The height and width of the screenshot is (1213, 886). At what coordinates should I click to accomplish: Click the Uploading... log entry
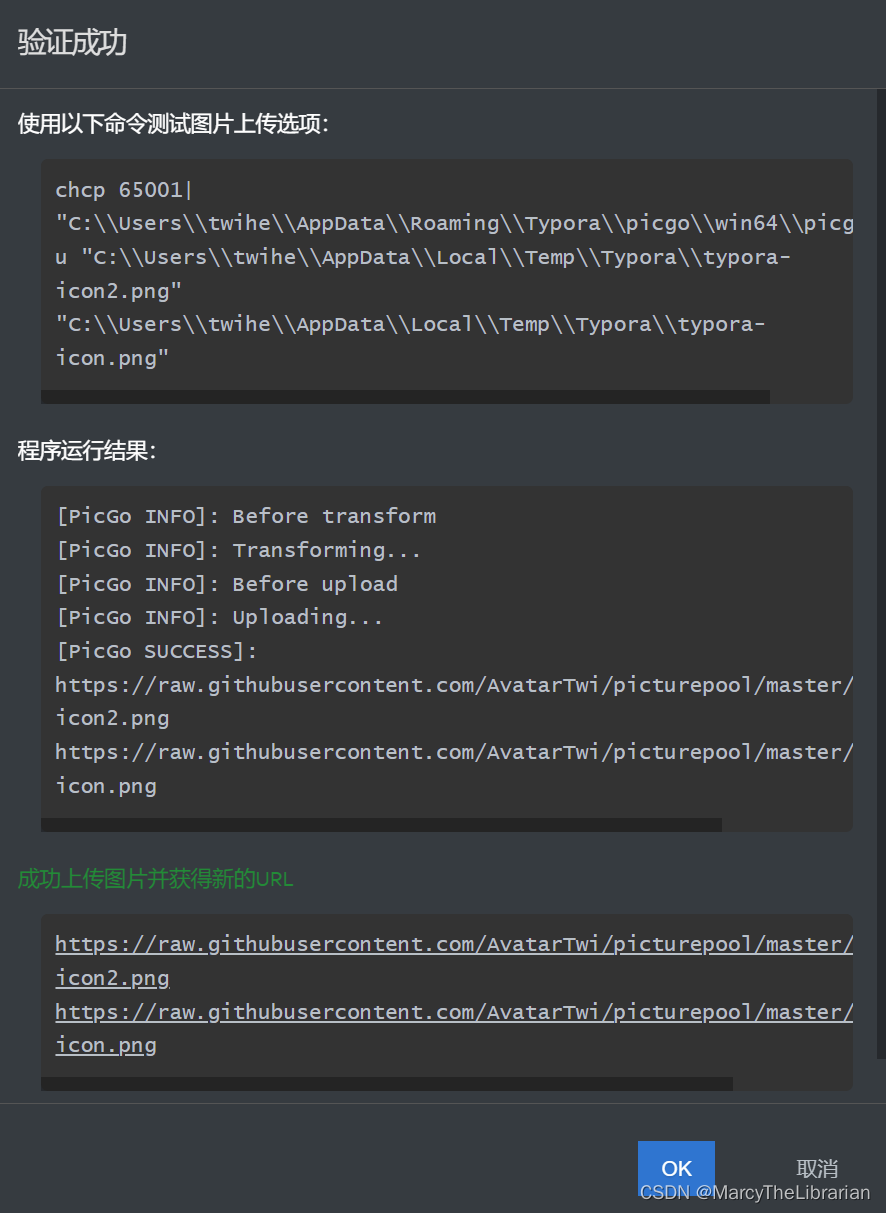(220, 617)
